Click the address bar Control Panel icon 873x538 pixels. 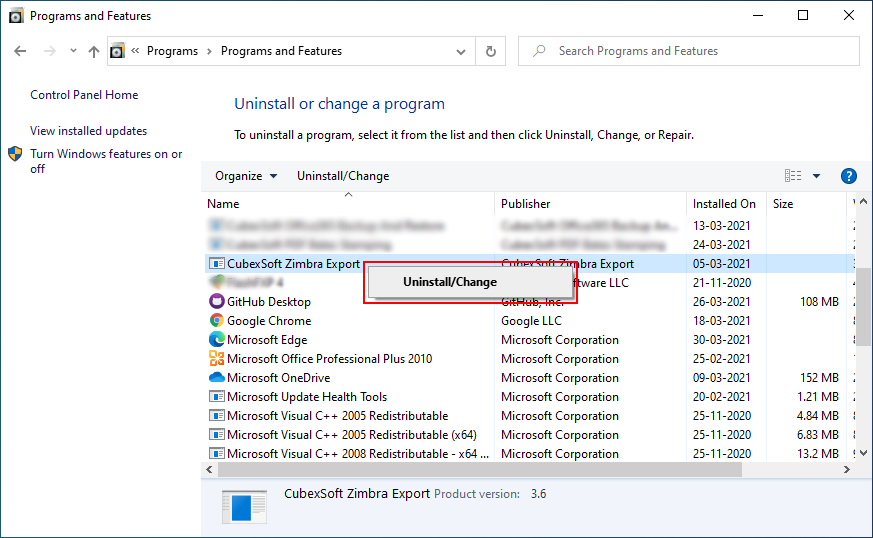117,51
